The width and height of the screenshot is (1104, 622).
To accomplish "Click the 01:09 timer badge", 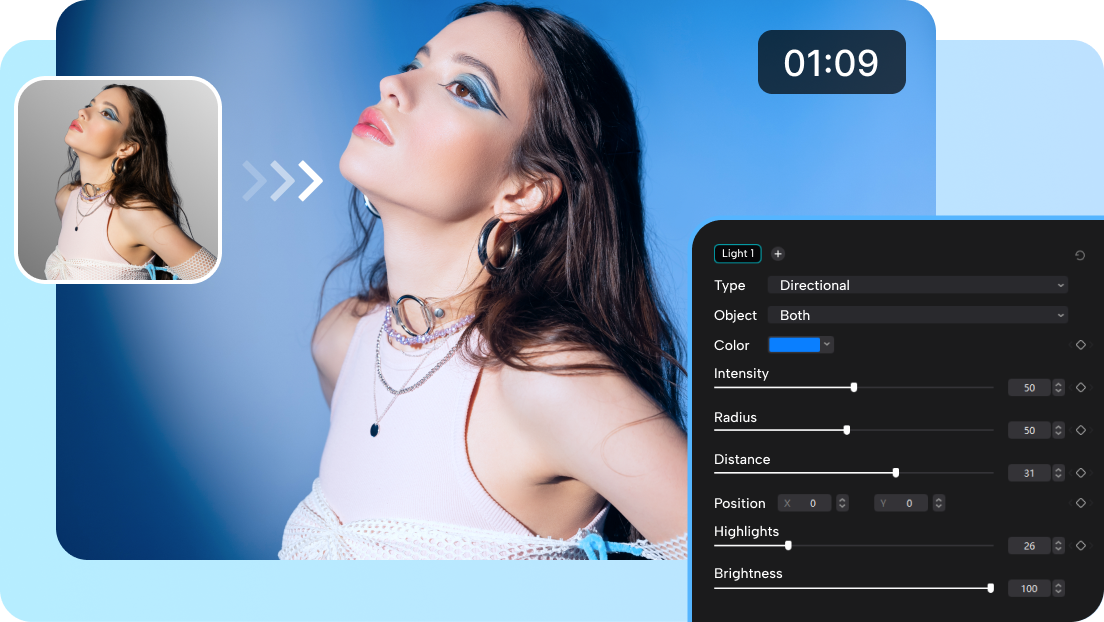I will [x=832, y=62].
